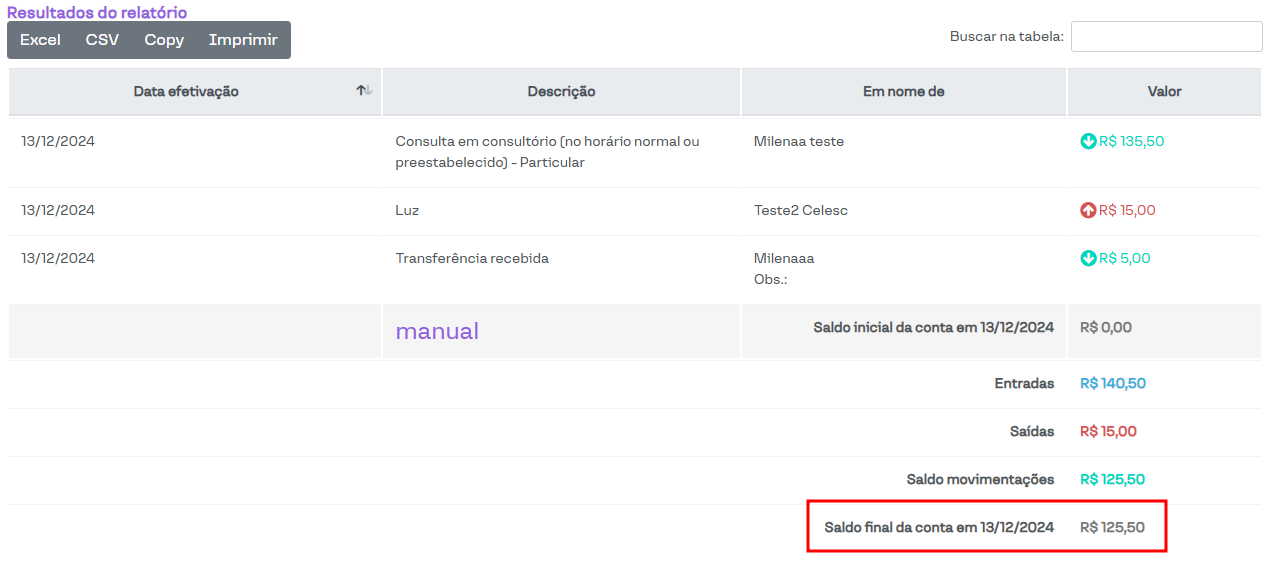1273x572 pixels.
Task: Click the green down-arrow icon beside R$ 5,00
Action: tap(1088, 259)
